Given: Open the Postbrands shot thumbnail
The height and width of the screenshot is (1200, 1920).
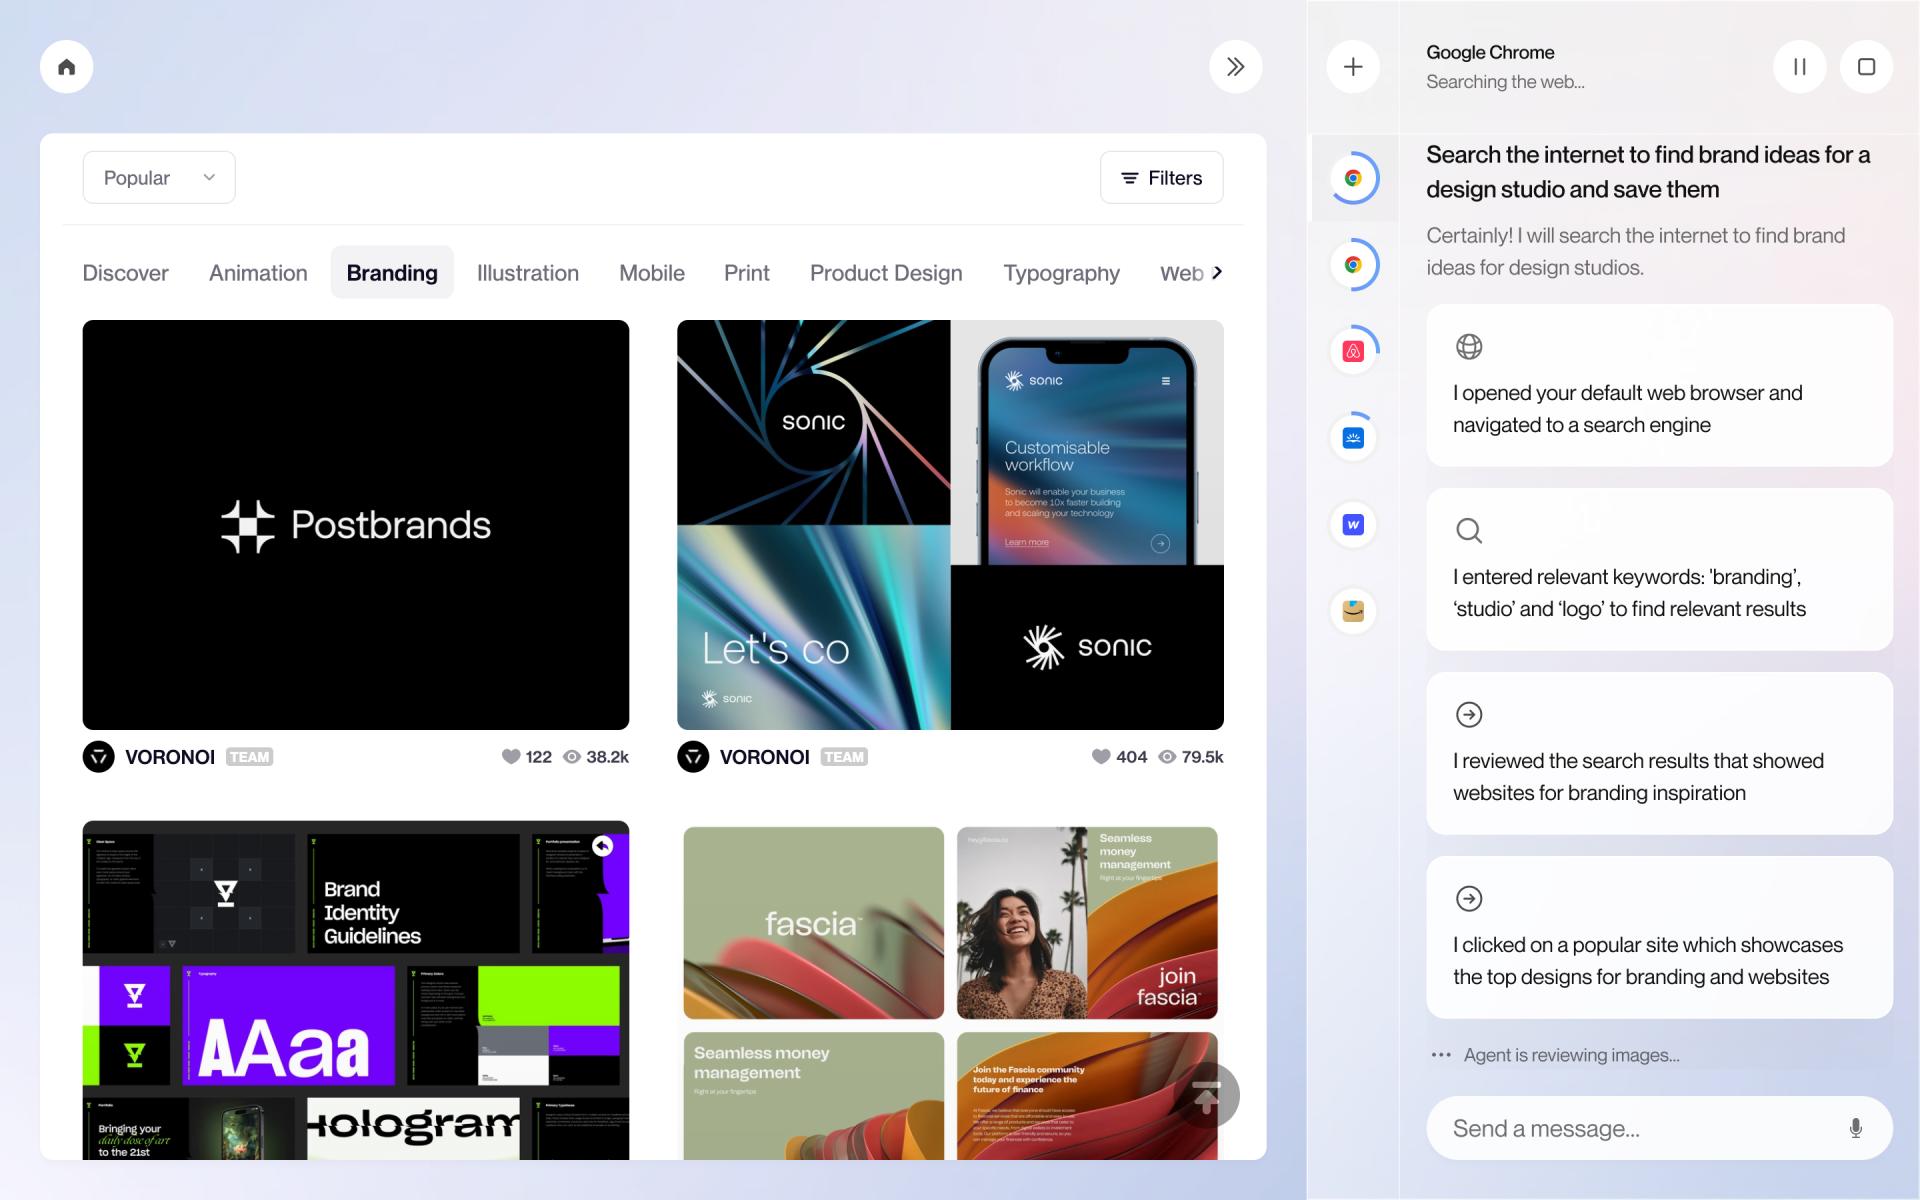Looking at the screenshot, I should (356, 525).
